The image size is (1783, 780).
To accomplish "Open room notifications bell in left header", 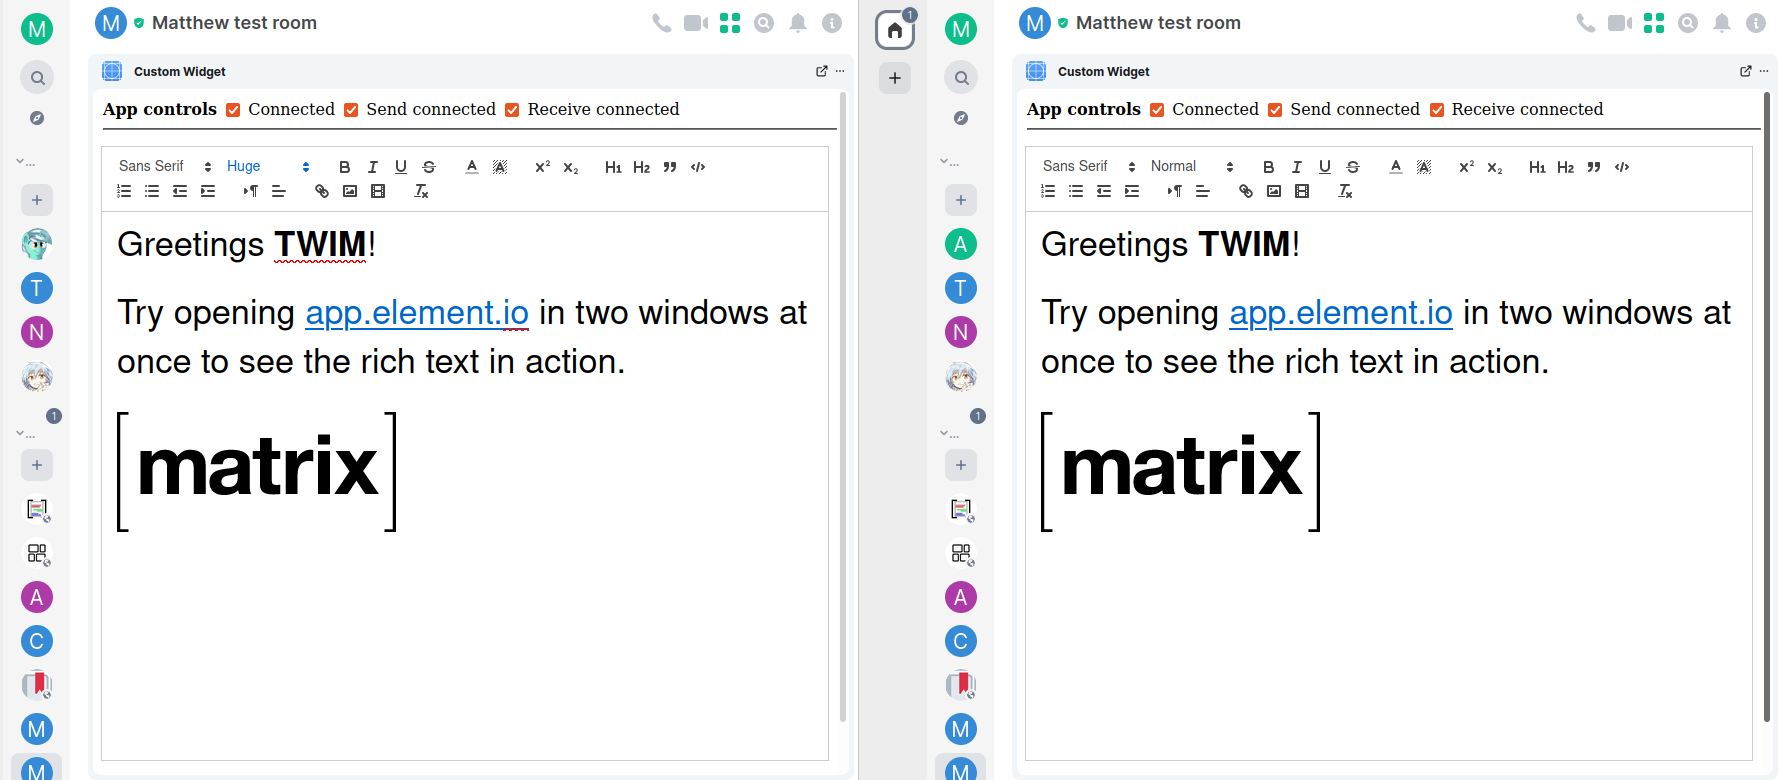I will (798, 23).
